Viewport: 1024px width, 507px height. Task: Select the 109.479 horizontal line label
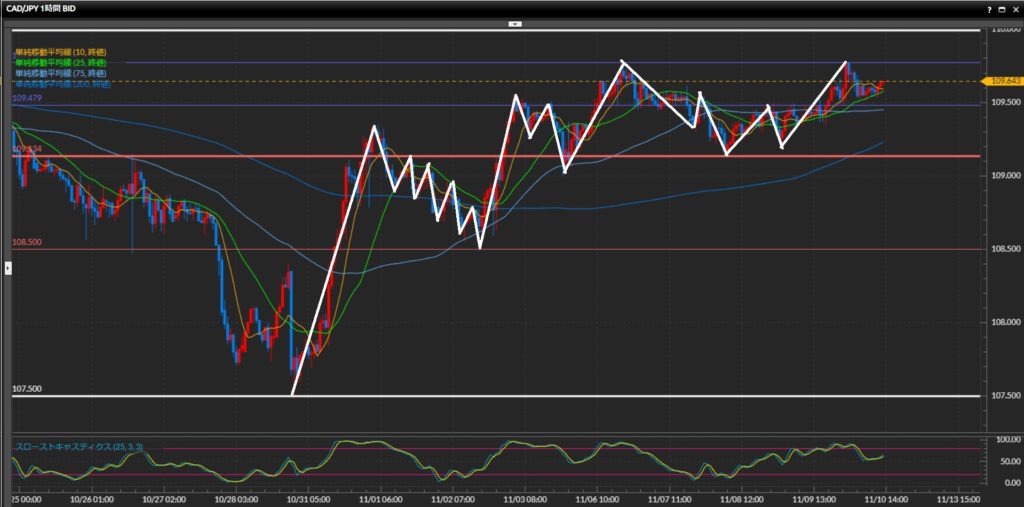click(27, 99)
